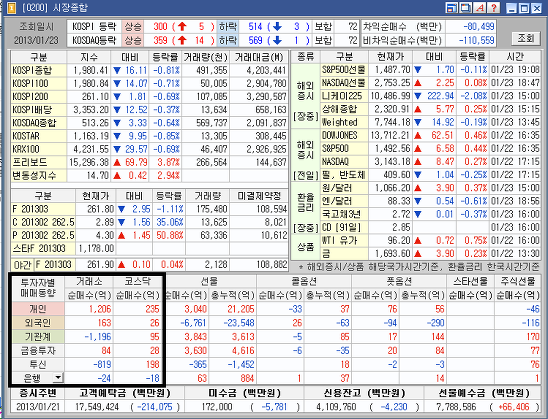548x419 pixels.
Task: Select the 국고채3년 row label
Action: click(344, 214)
